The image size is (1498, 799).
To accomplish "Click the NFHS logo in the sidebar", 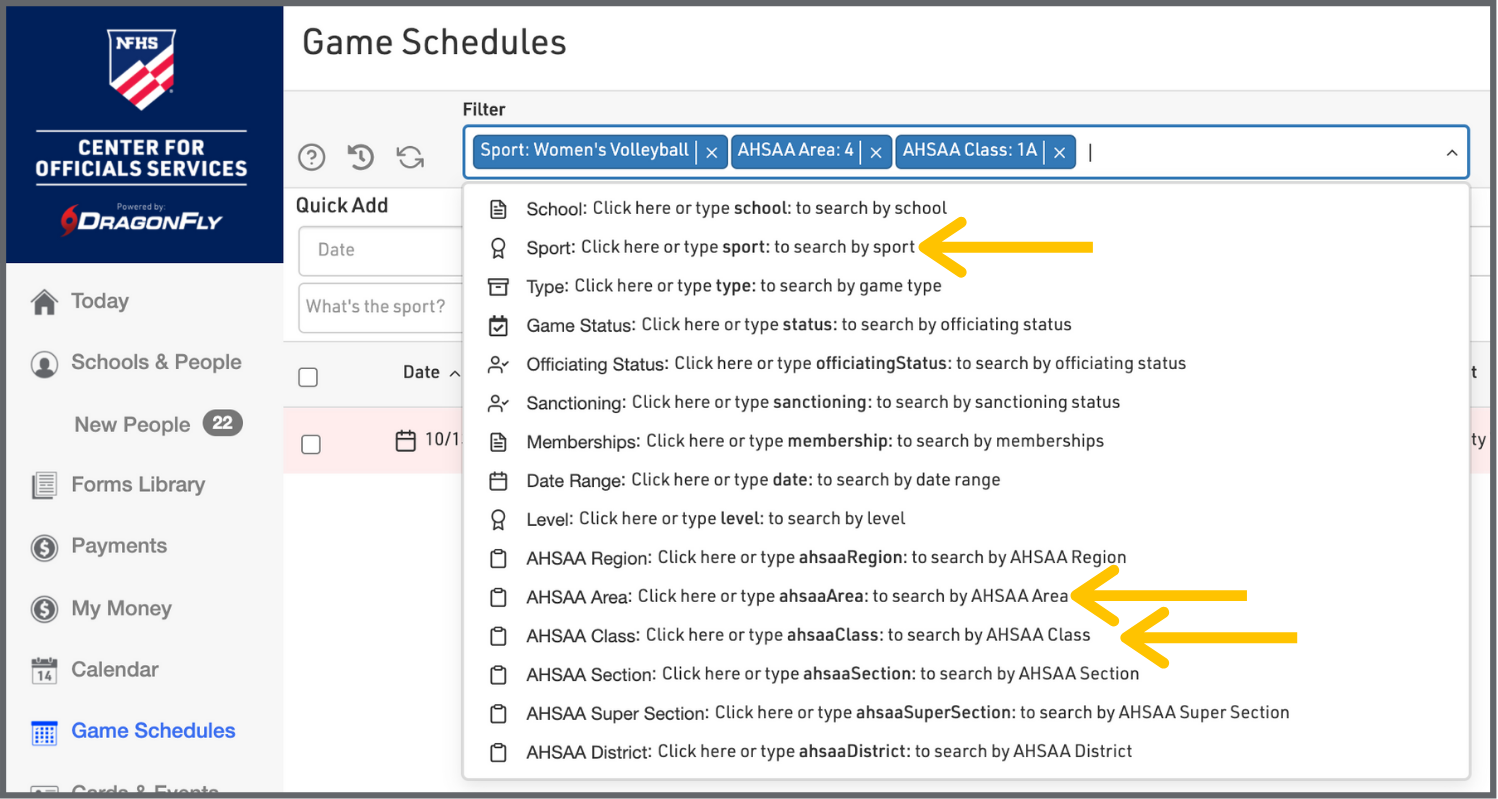I will point(141,68).
